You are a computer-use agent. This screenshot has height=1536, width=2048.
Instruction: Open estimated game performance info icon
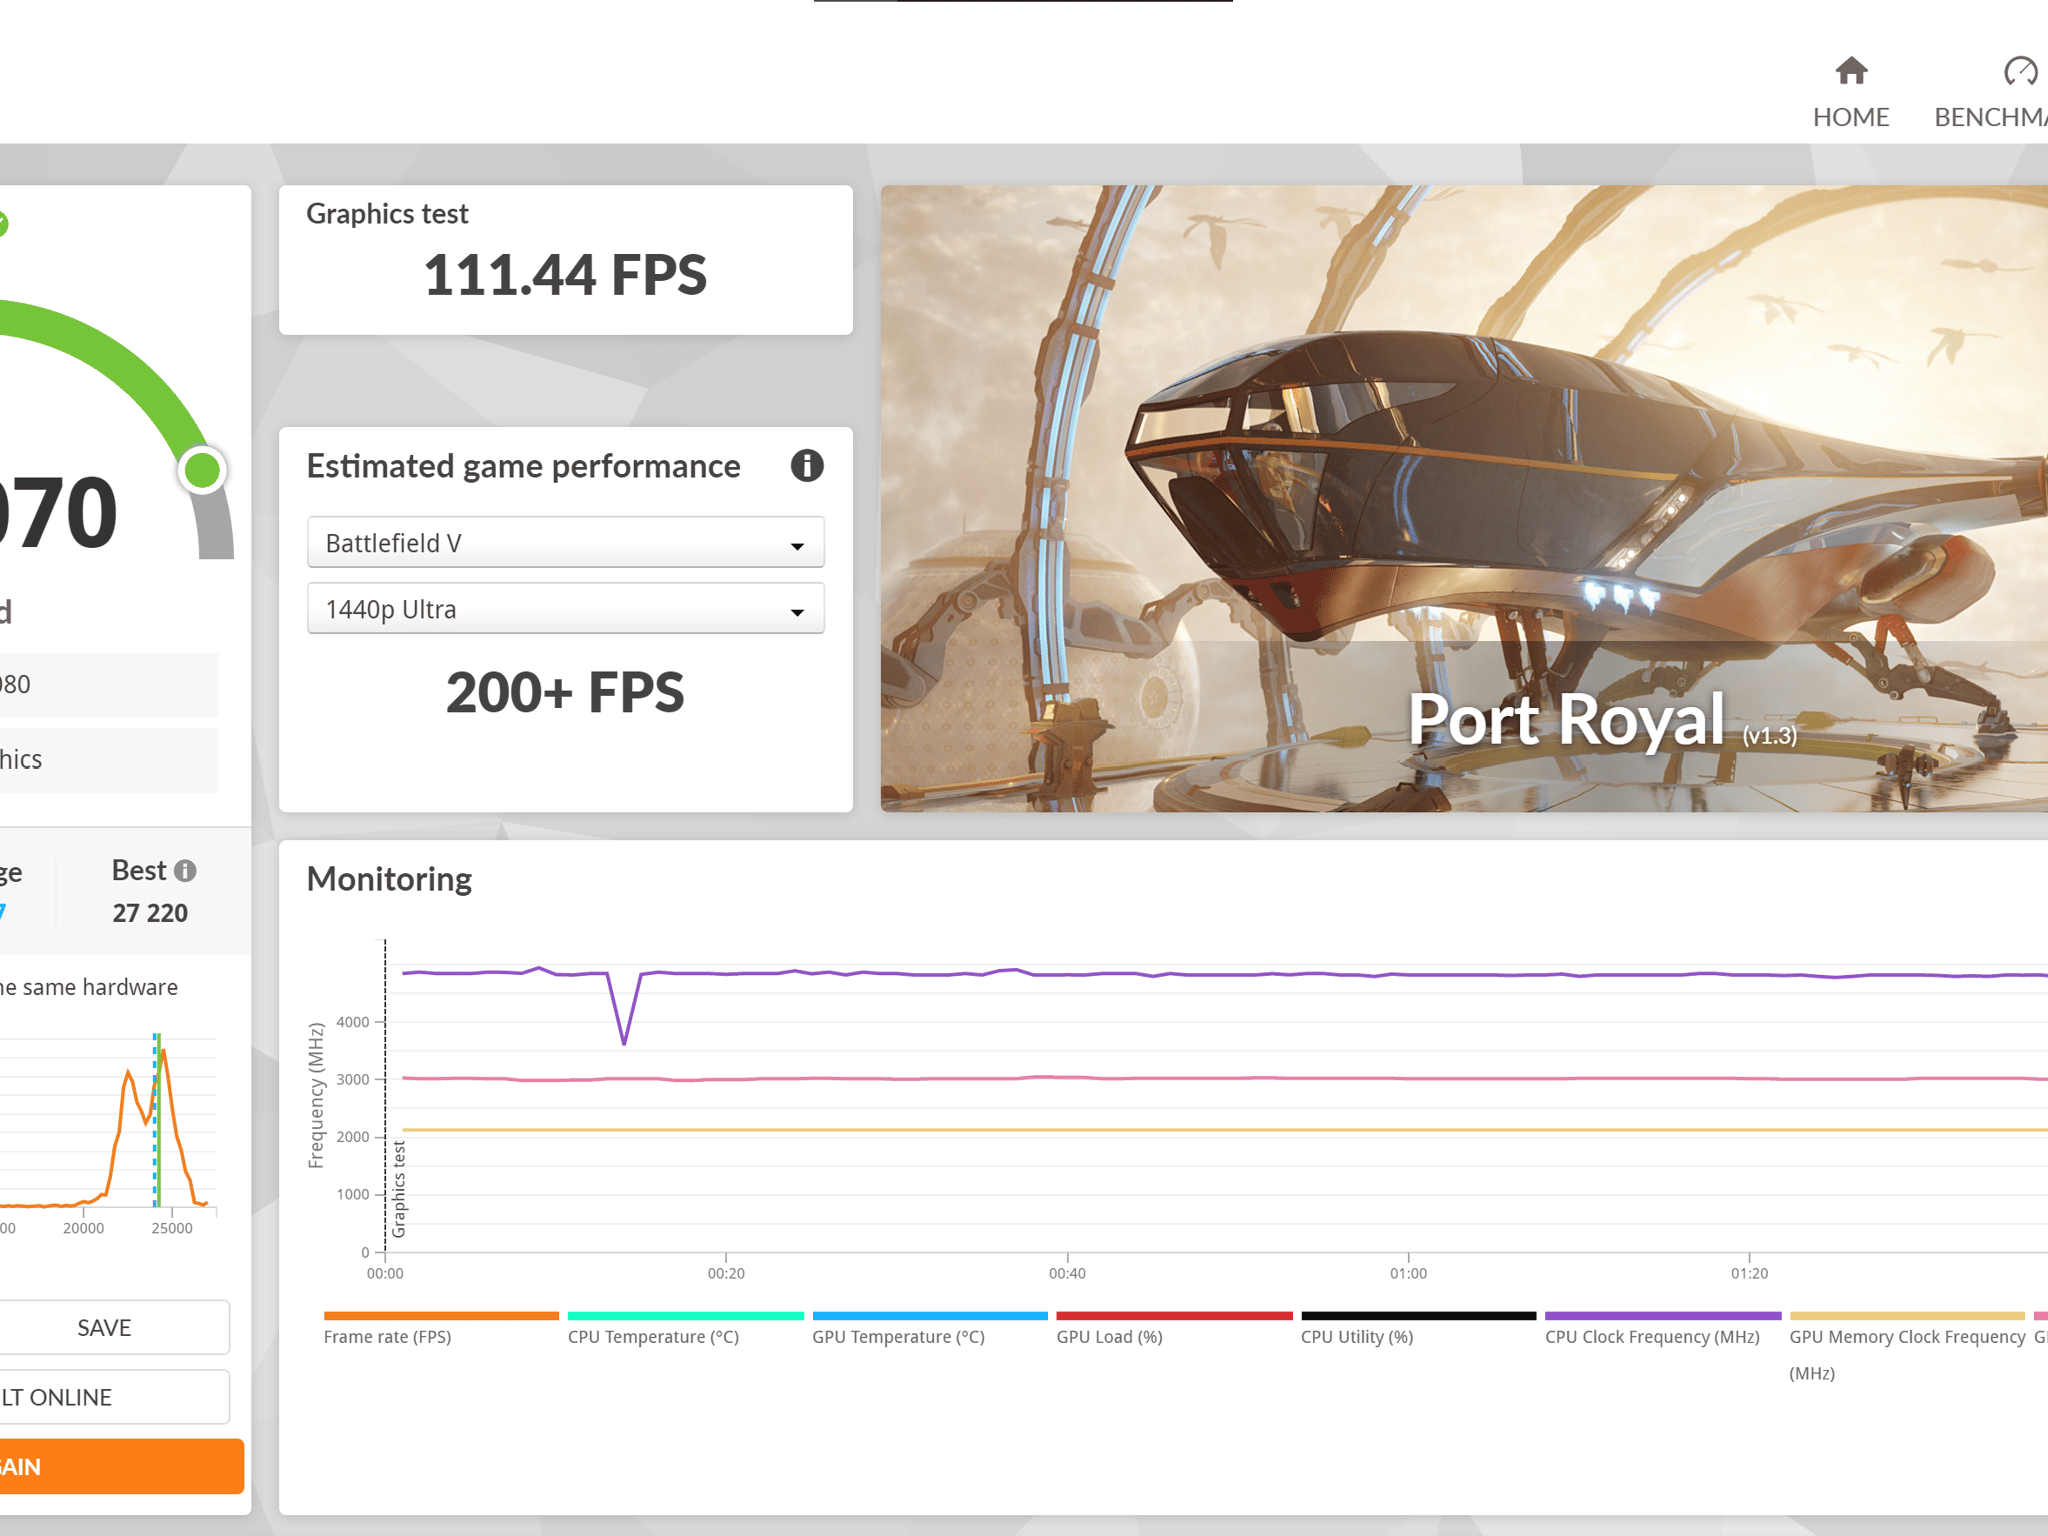point(807,465)
